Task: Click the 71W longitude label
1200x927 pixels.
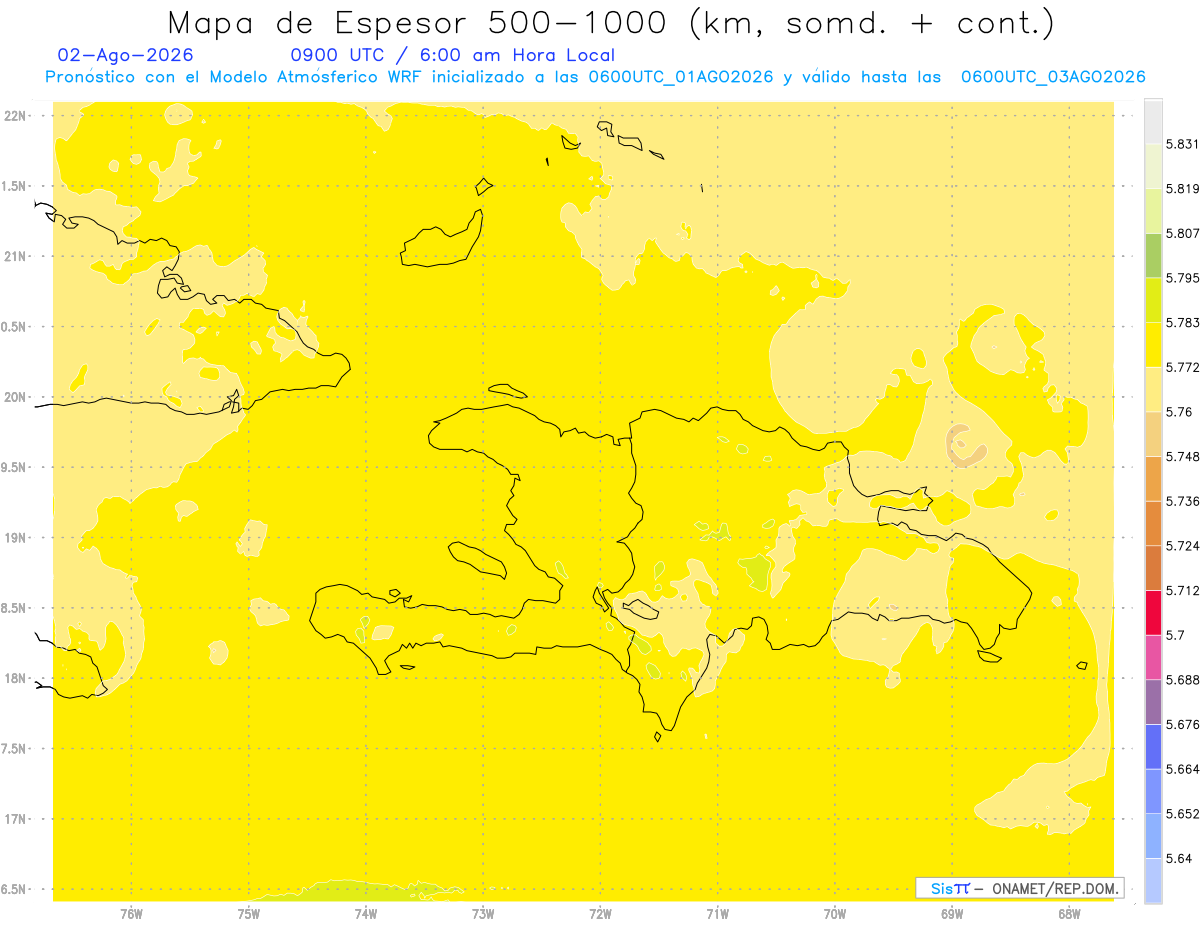Action: [x=717, y=912]
